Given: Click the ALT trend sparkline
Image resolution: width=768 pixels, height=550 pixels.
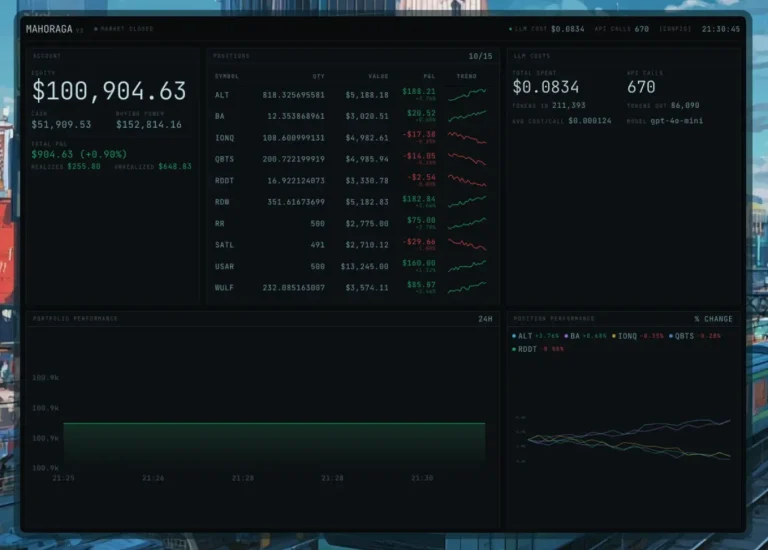Looking at the screenshot, I should [x=467, y=95].
